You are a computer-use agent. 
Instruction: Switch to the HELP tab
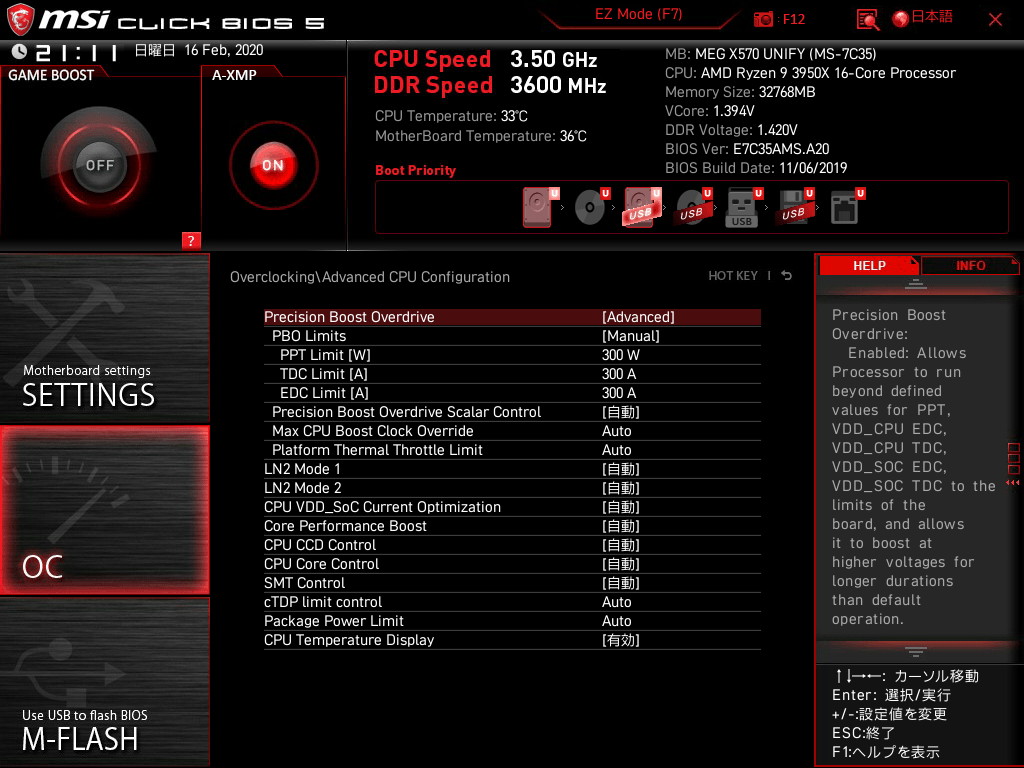click(869, 266)
